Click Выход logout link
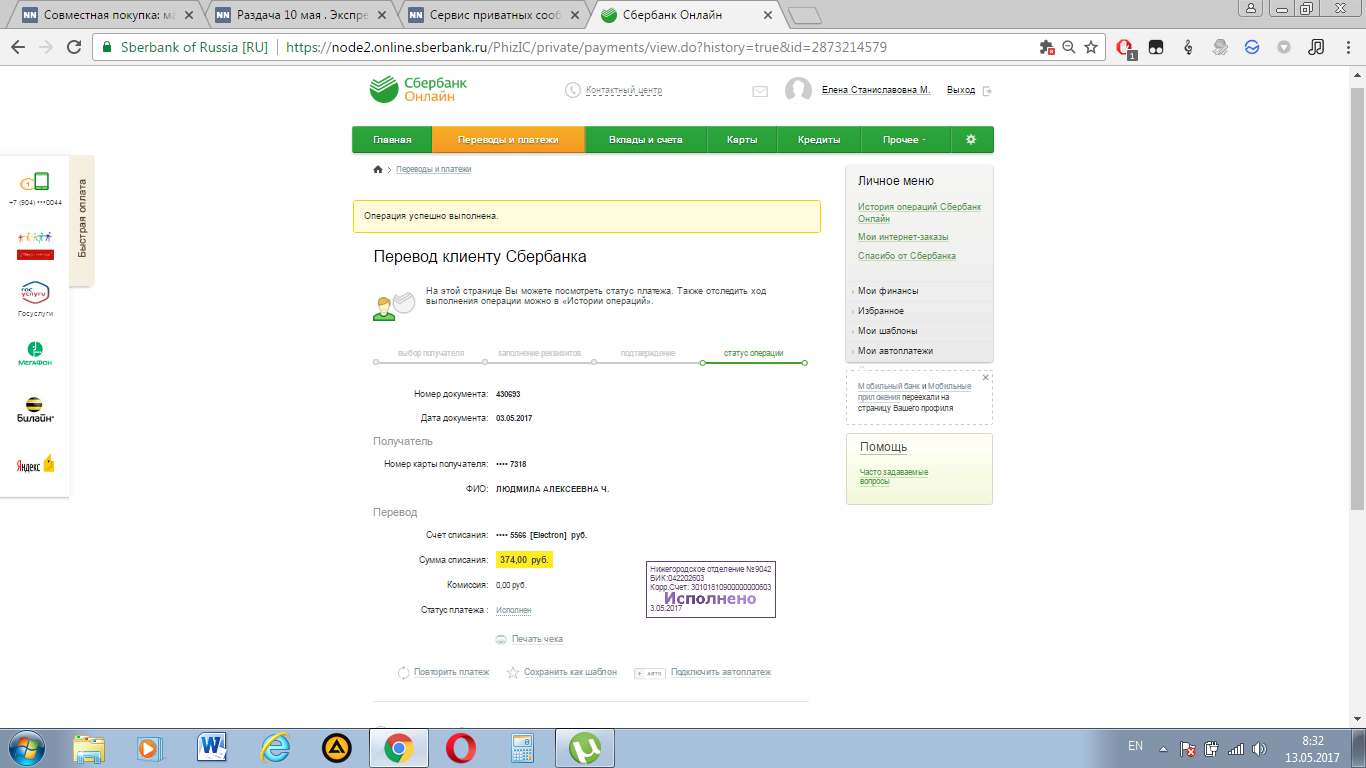The width and height of the screenshot is (1366, 768). [961, 90]
